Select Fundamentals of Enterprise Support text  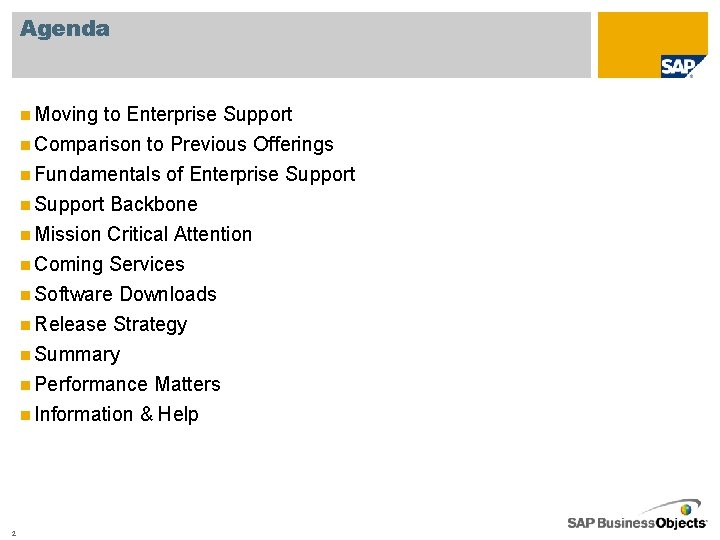tap(194, 174)
